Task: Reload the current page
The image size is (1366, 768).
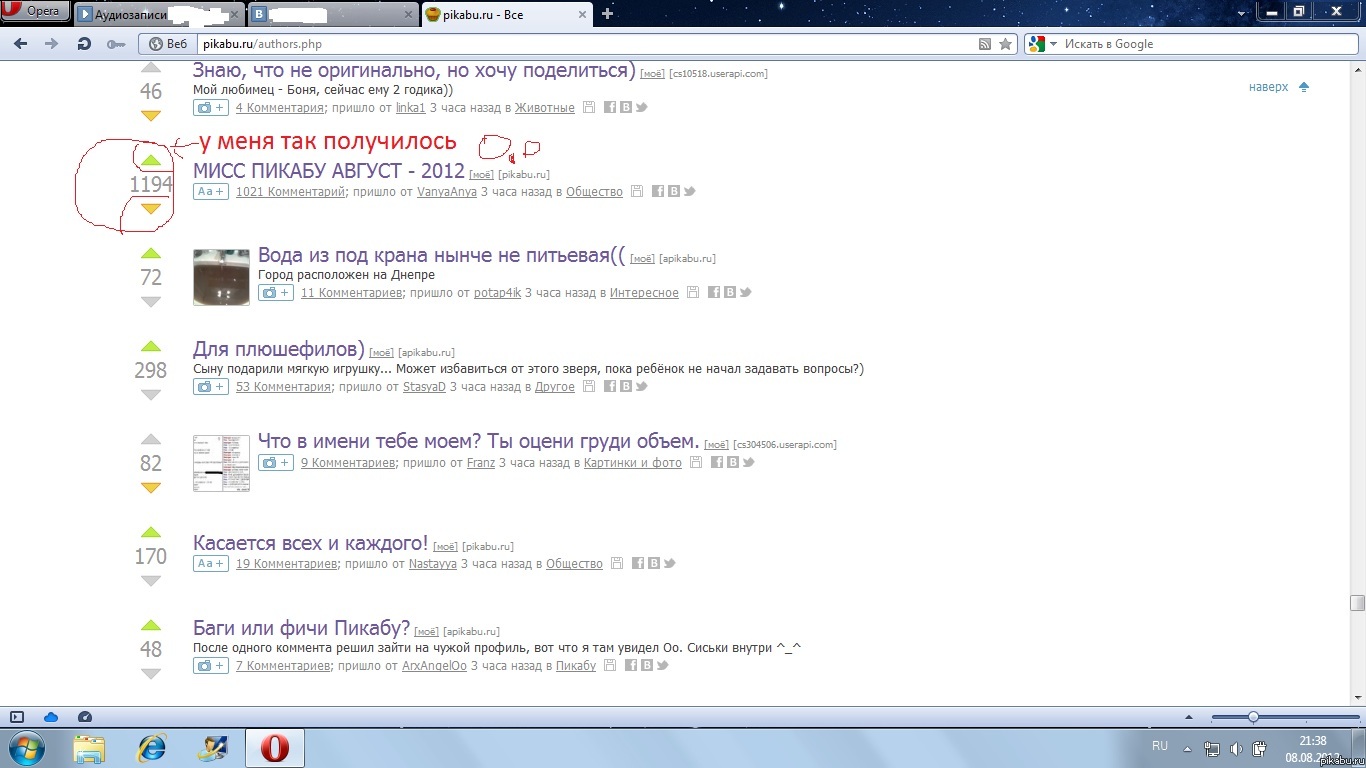Action: [x=84, y=44]
